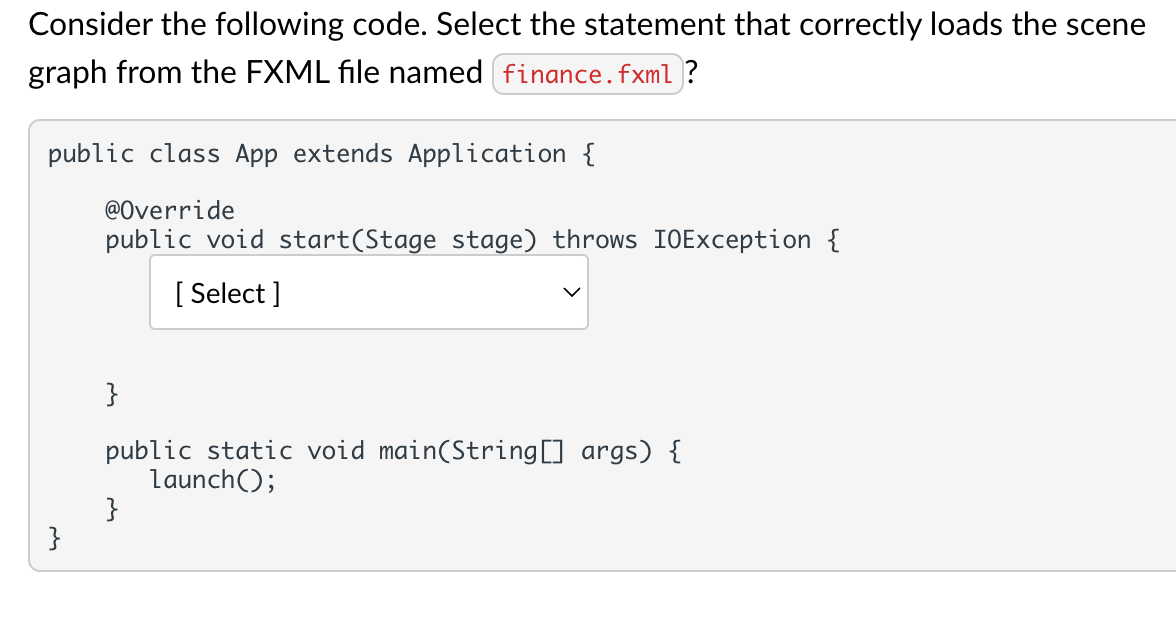Click the word FXML in the question

(x=288, y=73)
